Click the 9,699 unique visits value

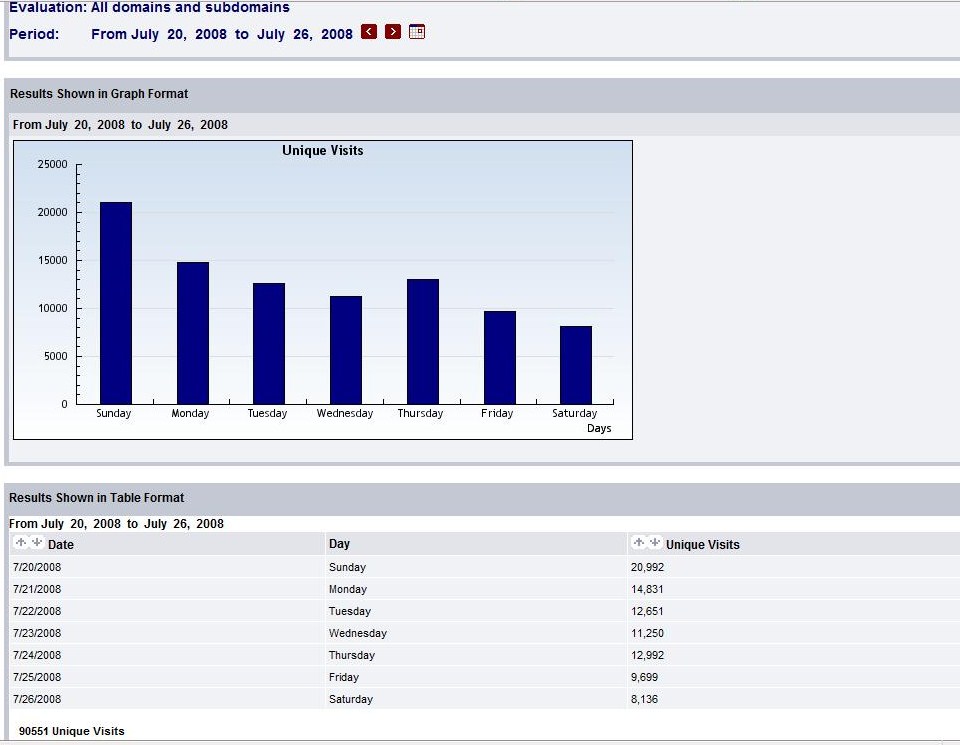[x=644, y=677]
